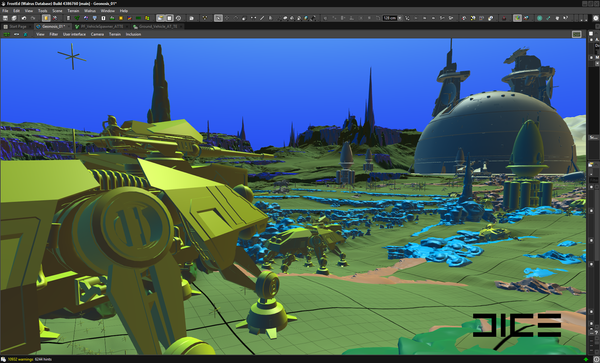The image size is (600, 363).
Task: Click the Save All icon next to Save
Action: pyautogui.click(x=14, y=18)
